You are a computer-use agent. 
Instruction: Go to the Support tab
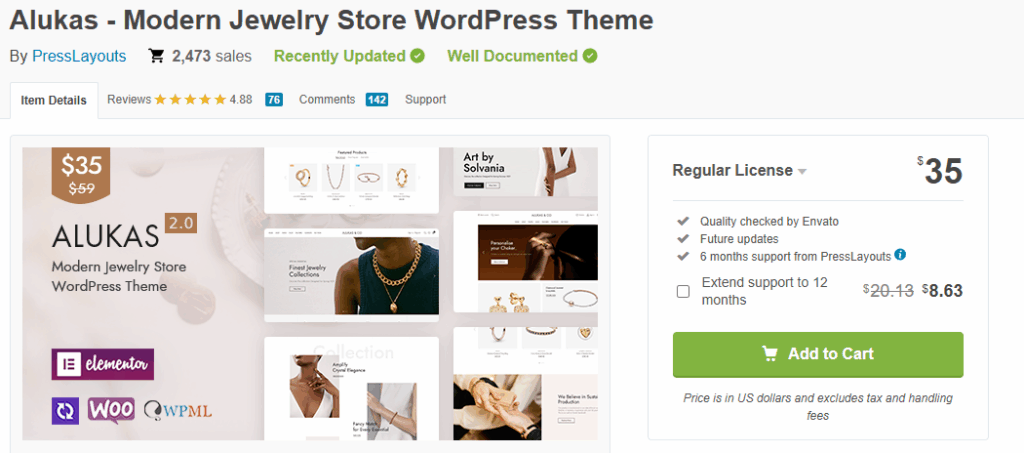[425, 100]
